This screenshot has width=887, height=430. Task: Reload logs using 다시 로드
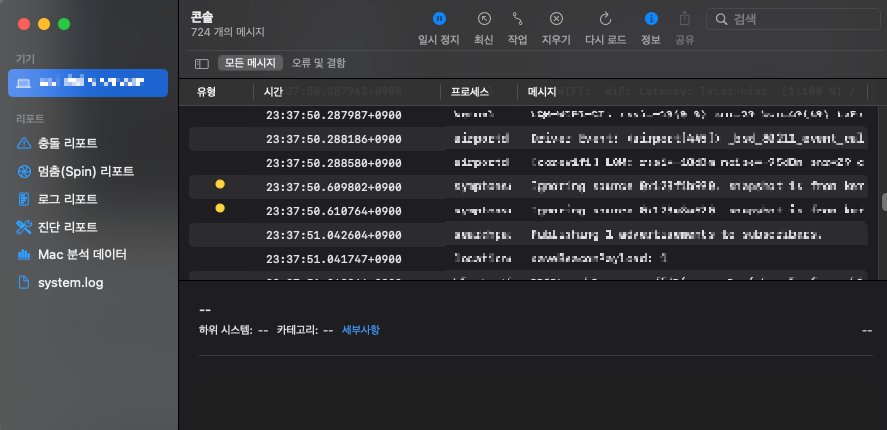605,19
